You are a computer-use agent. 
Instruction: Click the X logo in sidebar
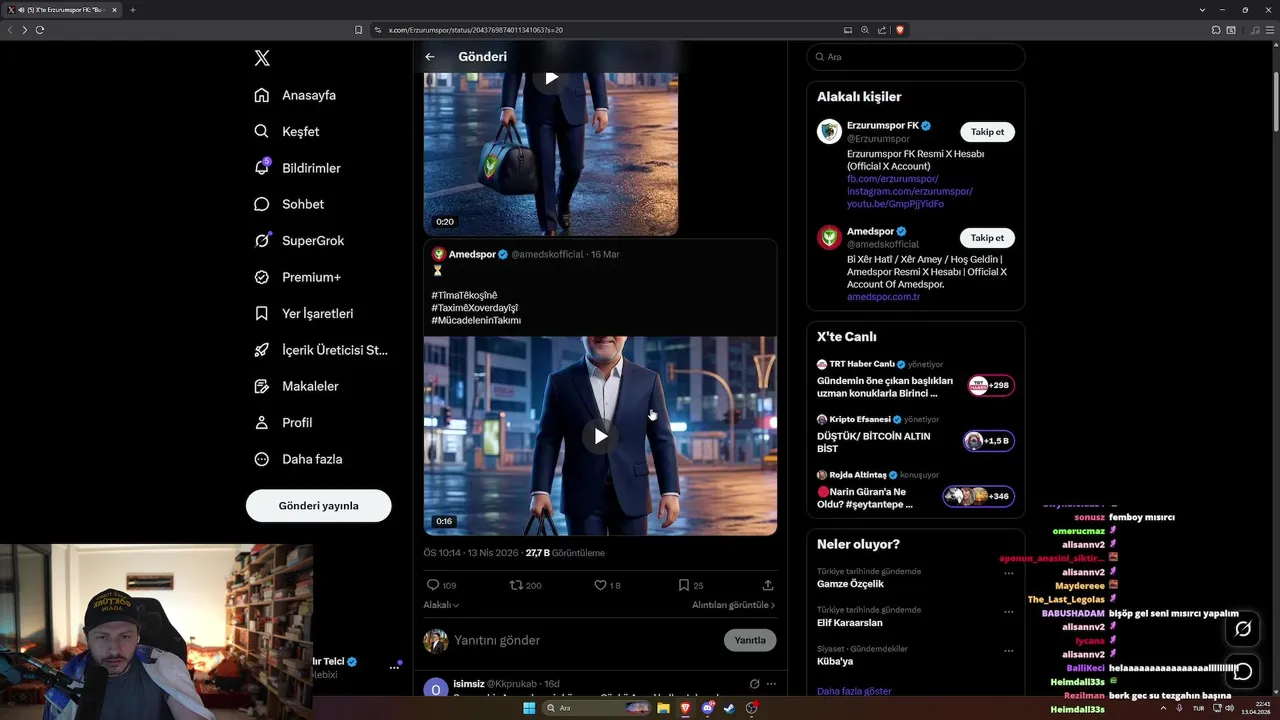point(262,58)
